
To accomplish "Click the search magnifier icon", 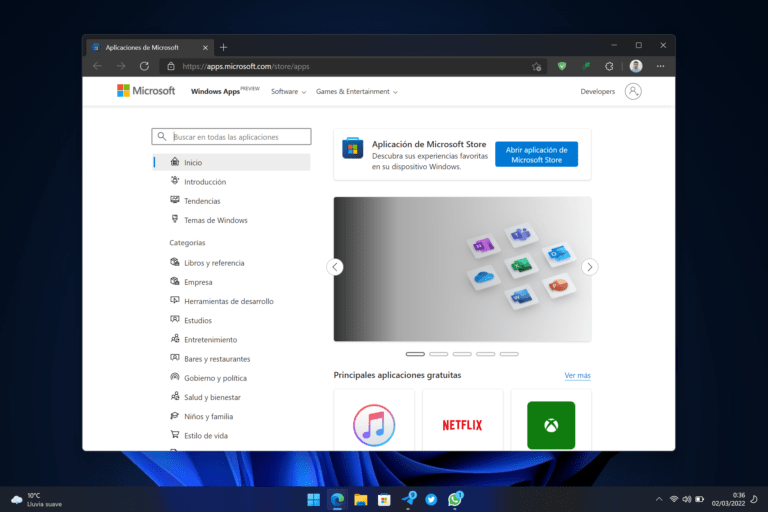I will coord(162,137).
